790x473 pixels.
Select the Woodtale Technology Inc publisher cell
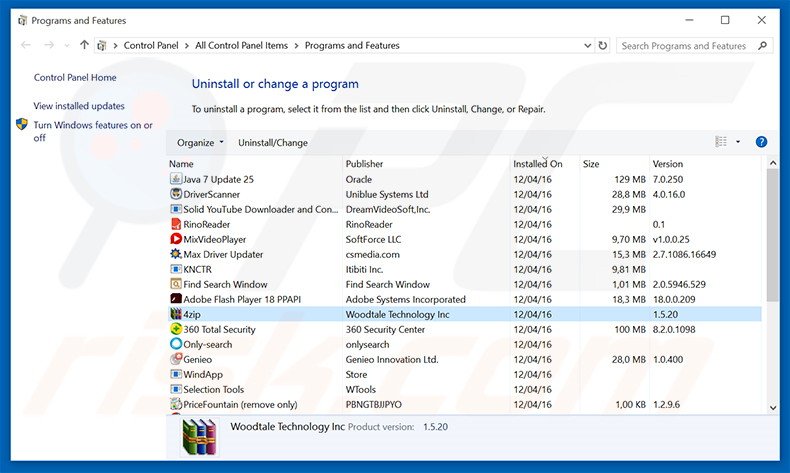pos(397,314)
